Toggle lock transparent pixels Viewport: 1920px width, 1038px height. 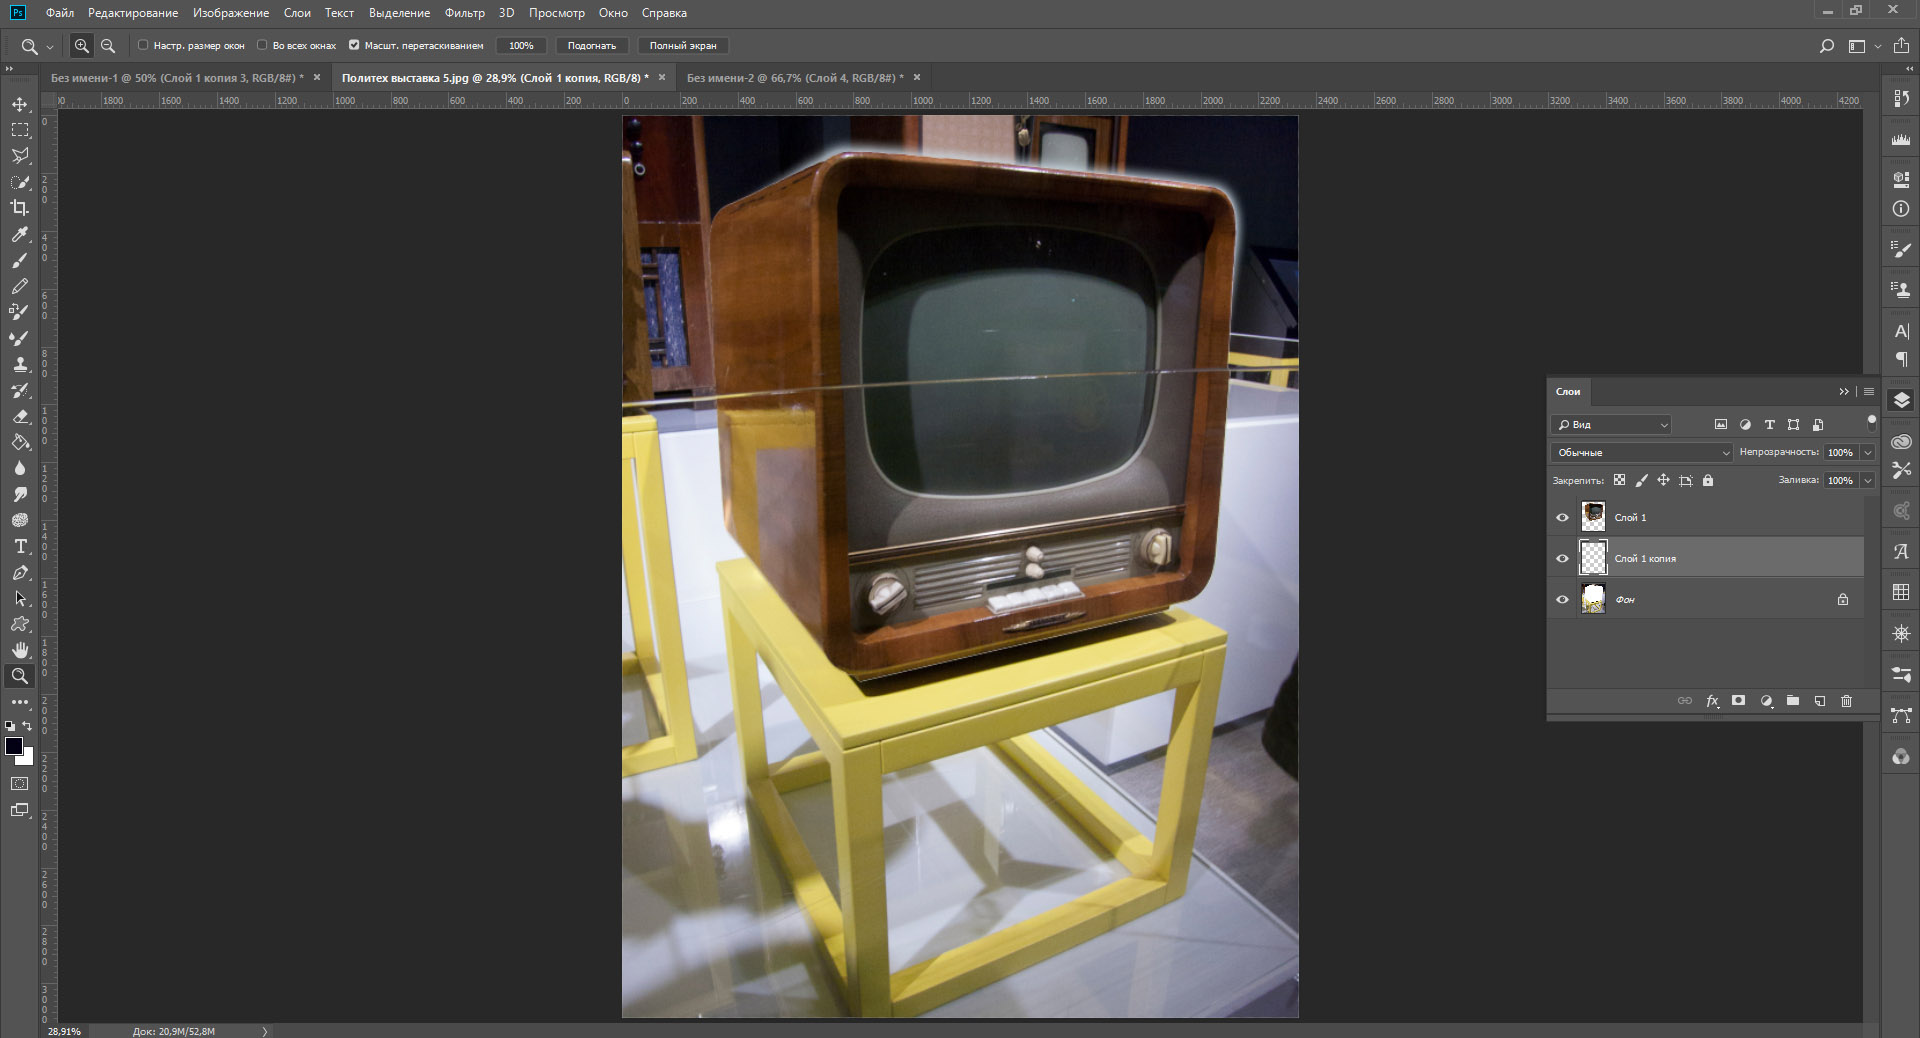pyautogui.click(x=1619, y=480)
